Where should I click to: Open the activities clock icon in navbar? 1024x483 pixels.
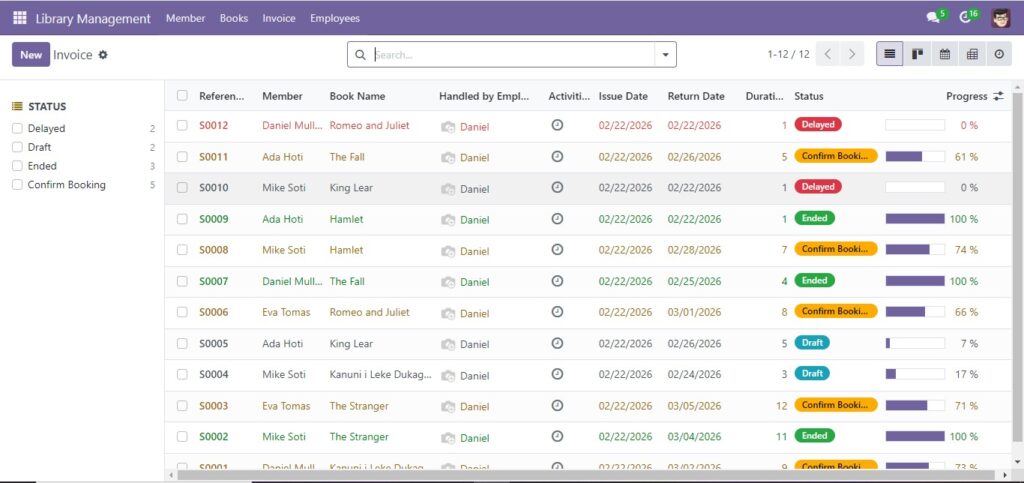pyautogui.click(x=965, y=18)
